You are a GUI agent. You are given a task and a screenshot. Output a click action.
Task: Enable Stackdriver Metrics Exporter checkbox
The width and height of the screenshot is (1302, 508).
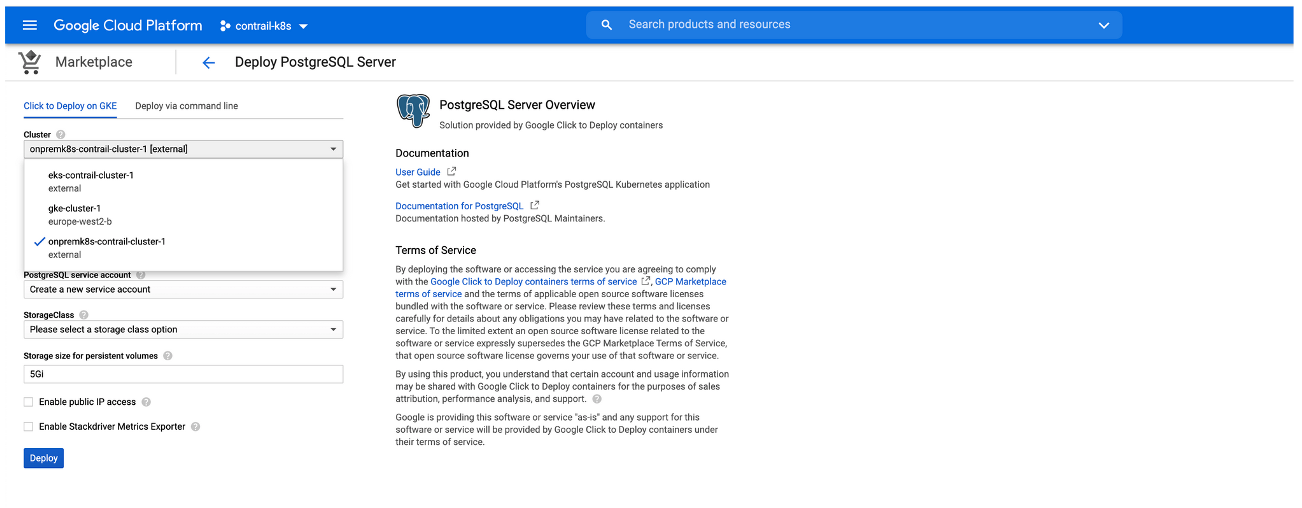[28, 426]
